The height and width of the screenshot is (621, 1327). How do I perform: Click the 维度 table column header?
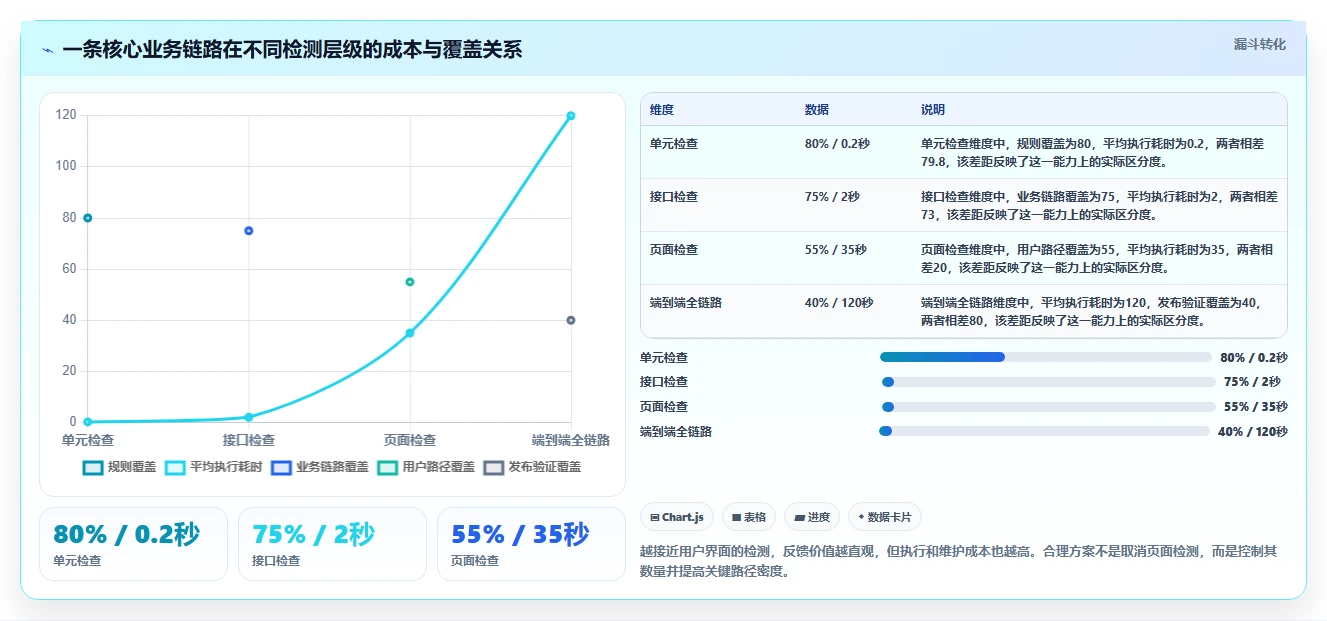point(662,110)
